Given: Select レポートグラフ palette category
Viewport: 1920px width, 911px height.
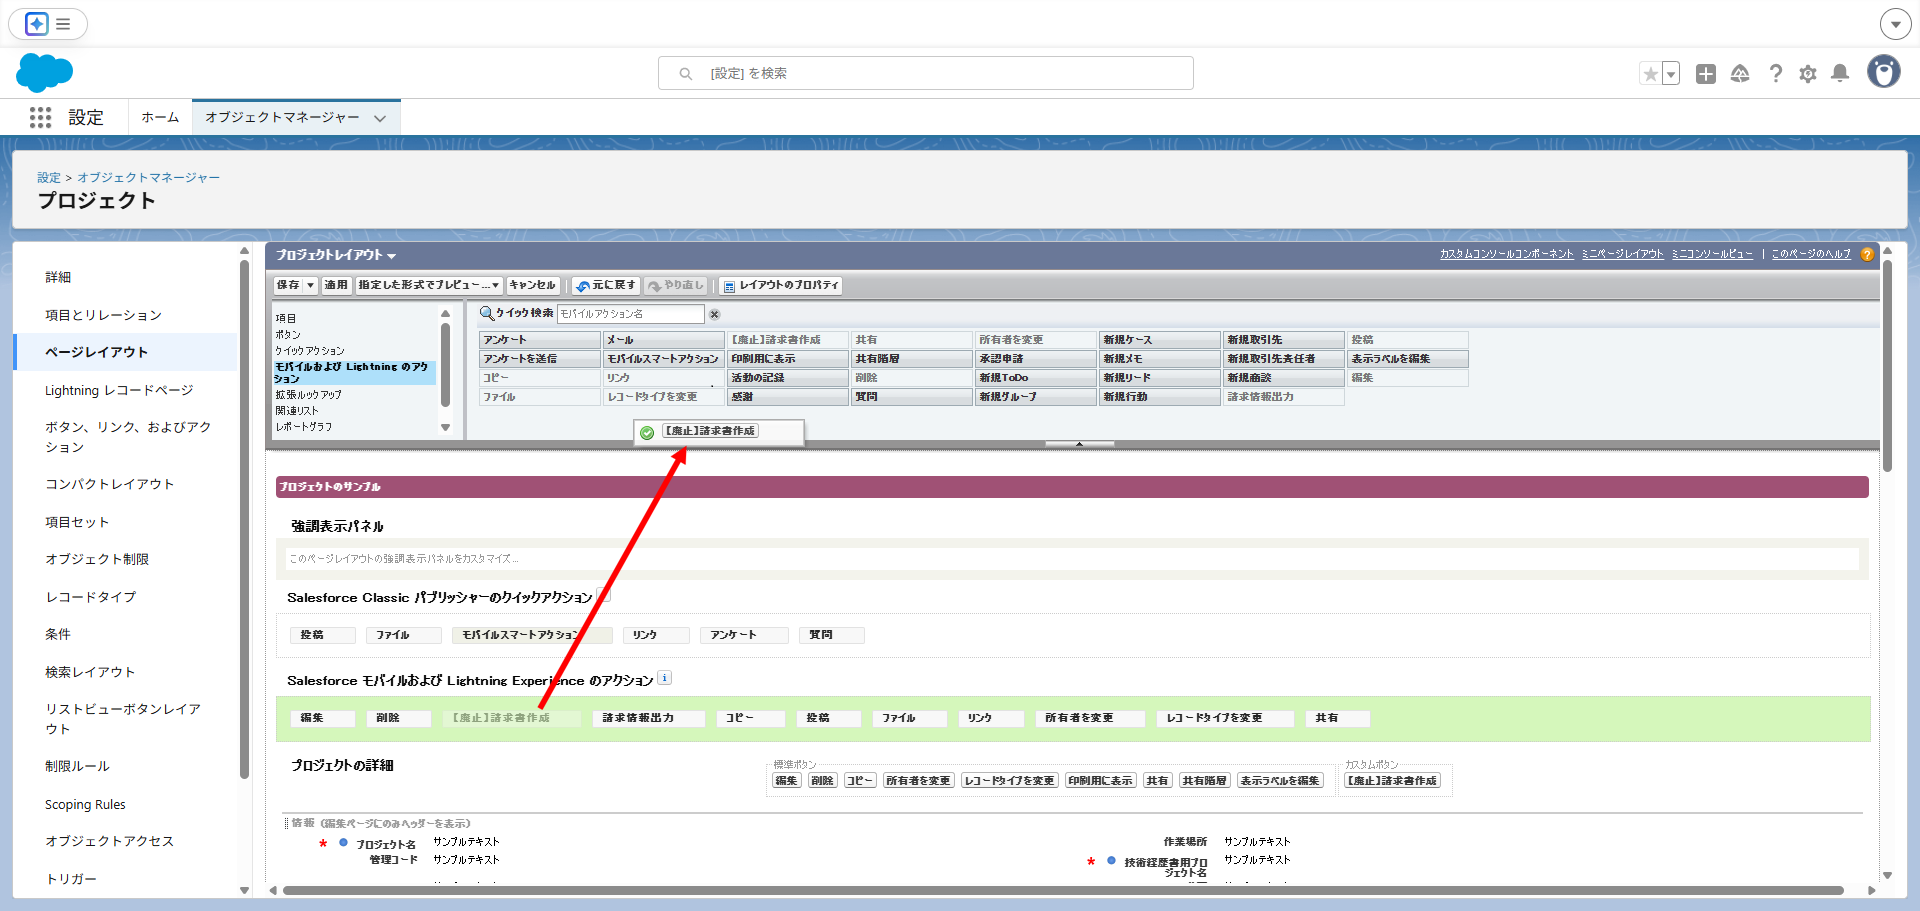Looking at the screenshot, I should point(304,426).
